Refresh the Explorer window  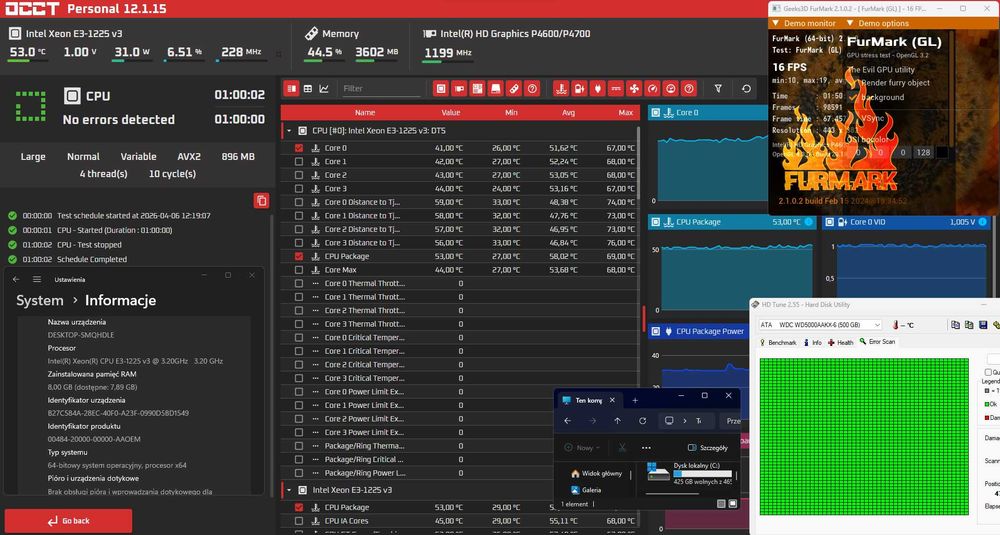click(x=643, y=421)
